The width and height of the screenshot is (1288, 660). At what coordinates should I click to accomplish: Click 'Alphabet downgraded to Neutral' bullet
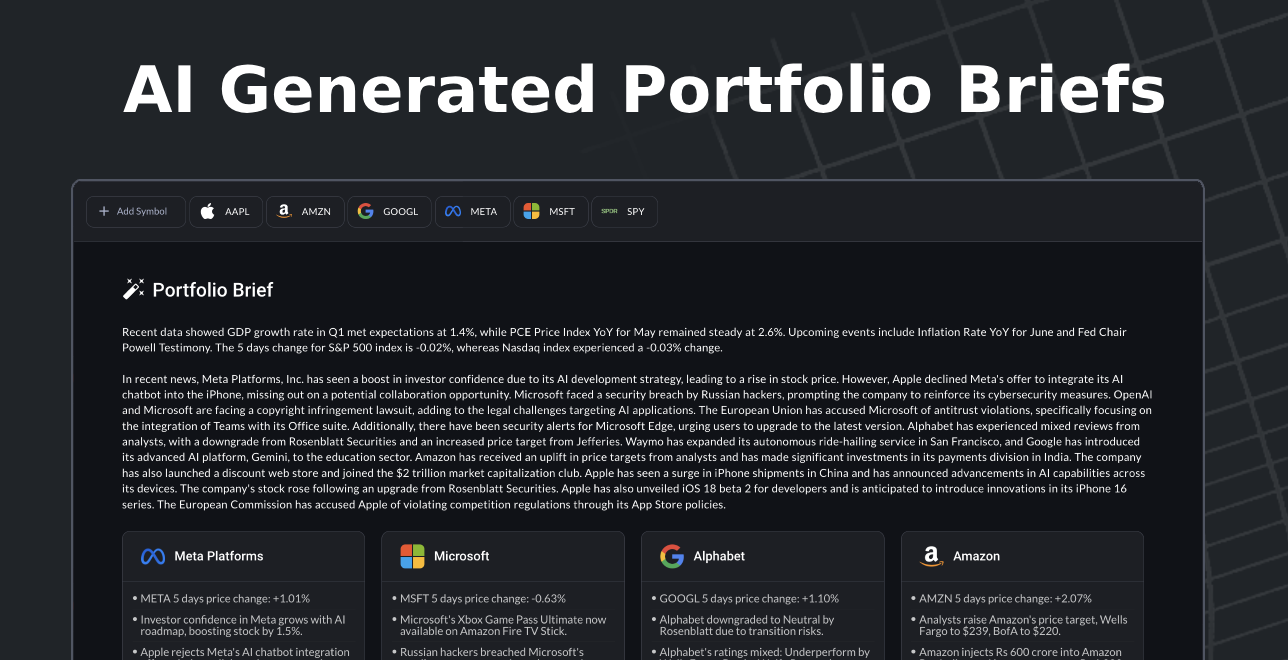point(747,626)
